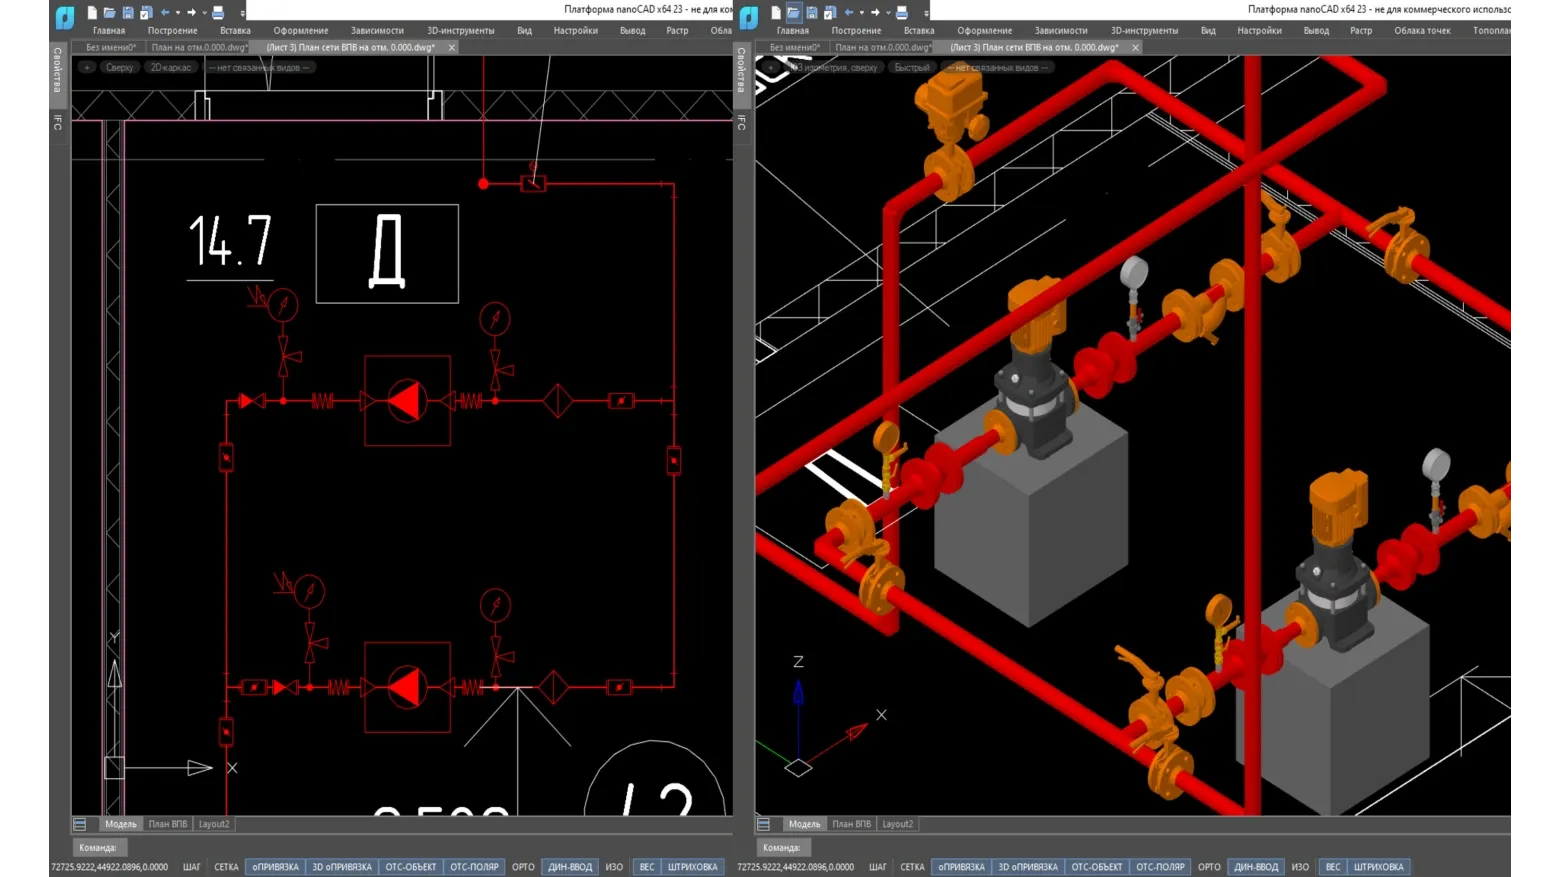This screenshot has width=1560, height=877.
Task: Click the Save icon in left window
Action: click(128, 13)
